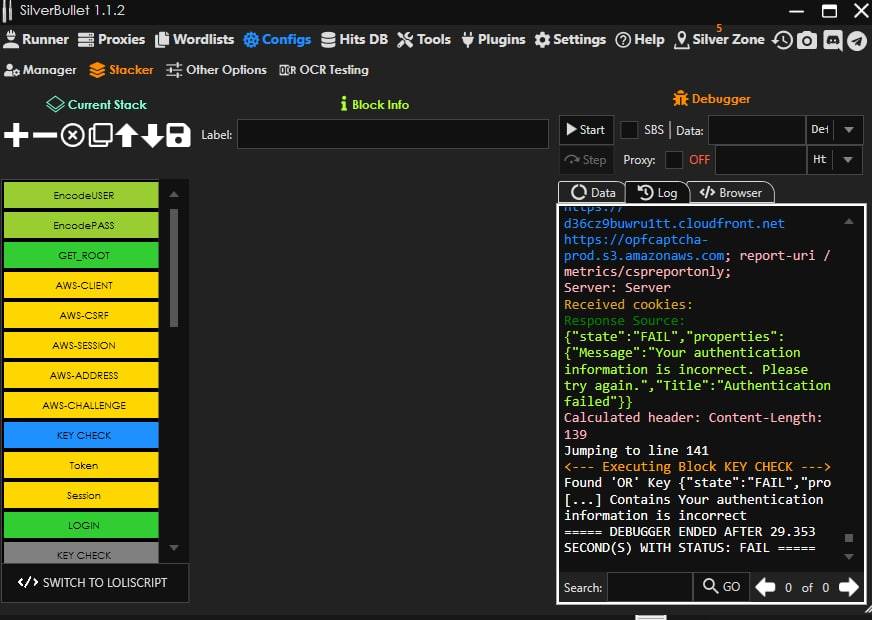
Task: Click the block stack list scrollbar
Action: [174, 268]
